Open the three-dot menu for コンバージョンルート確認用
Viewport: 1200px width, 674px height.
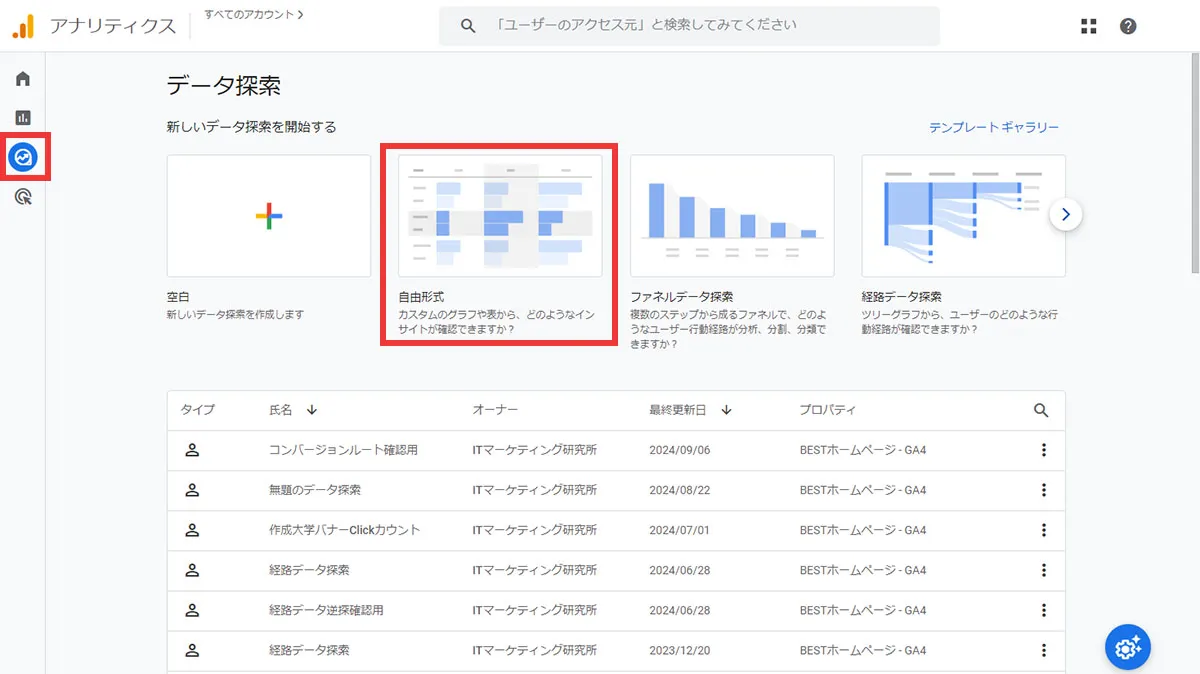pyautogui.click(x=1044, y=450)
